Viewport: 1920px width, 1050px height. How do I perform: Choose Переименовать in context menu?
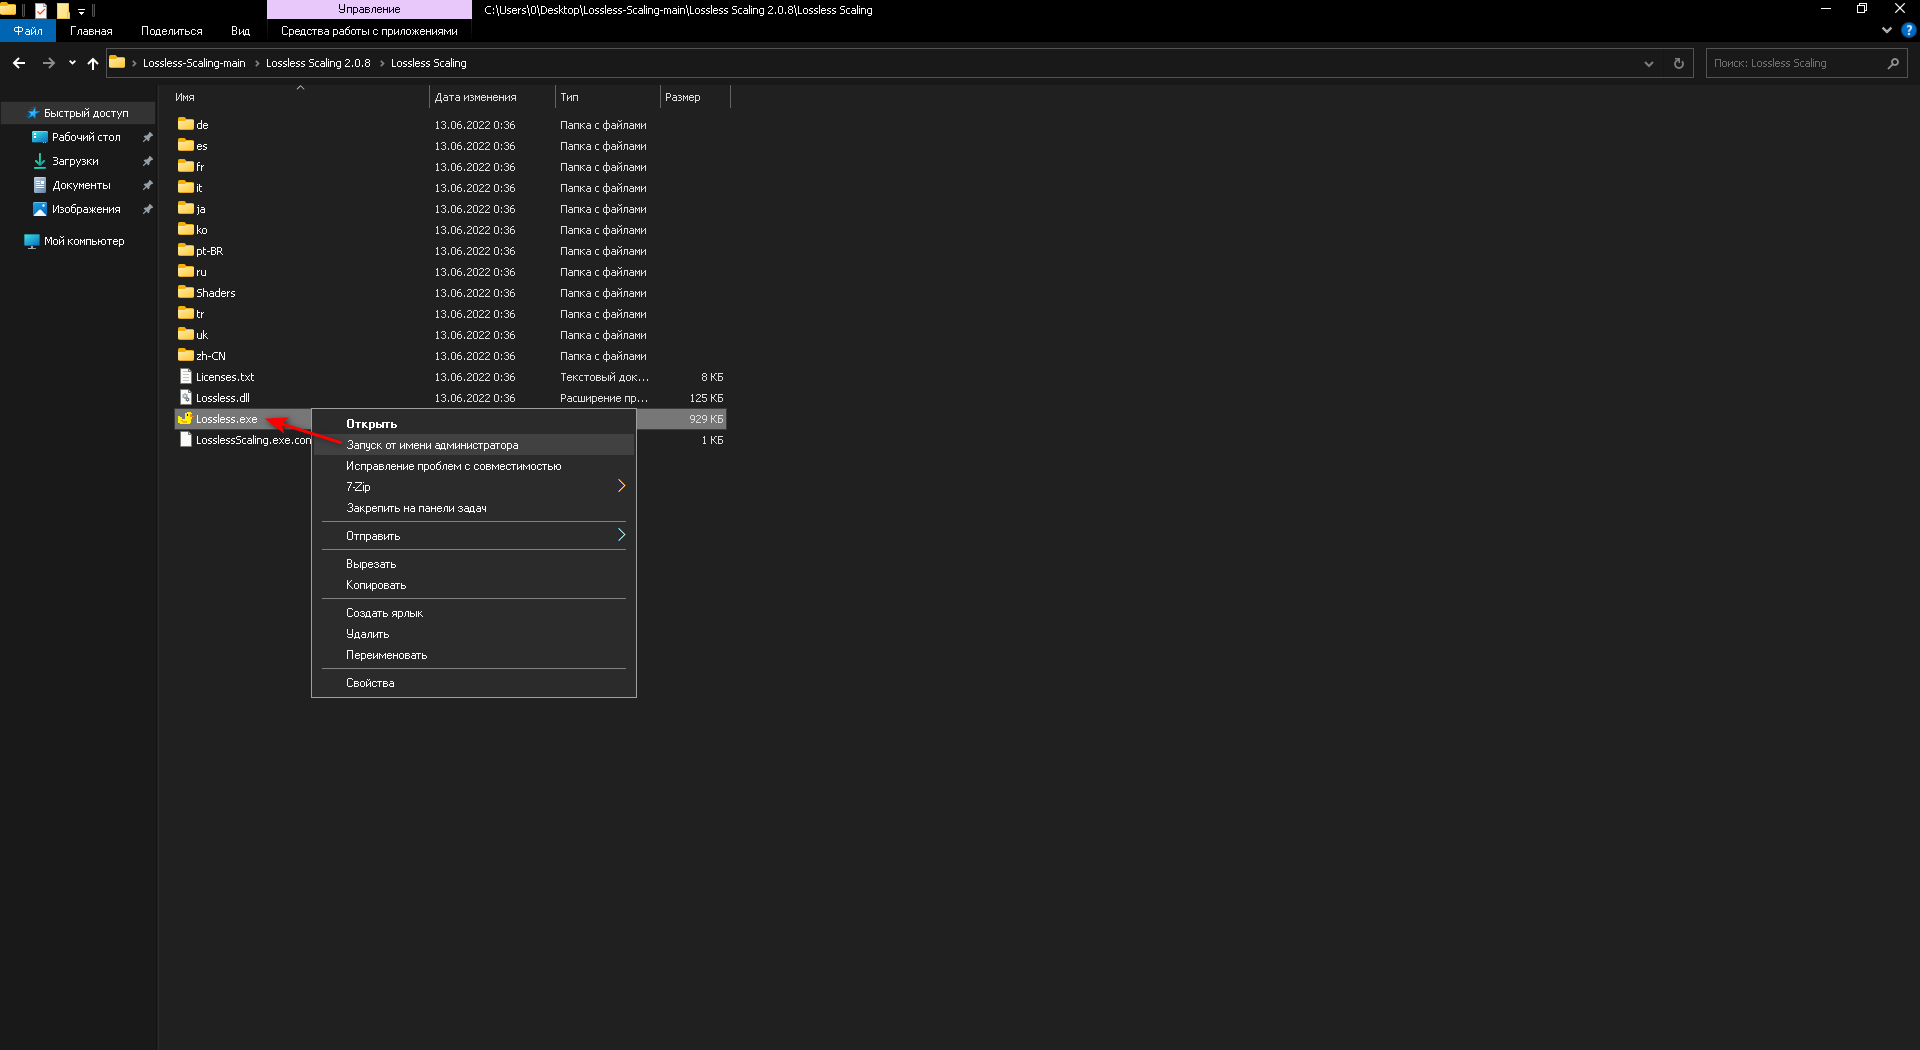click(474, 655)
